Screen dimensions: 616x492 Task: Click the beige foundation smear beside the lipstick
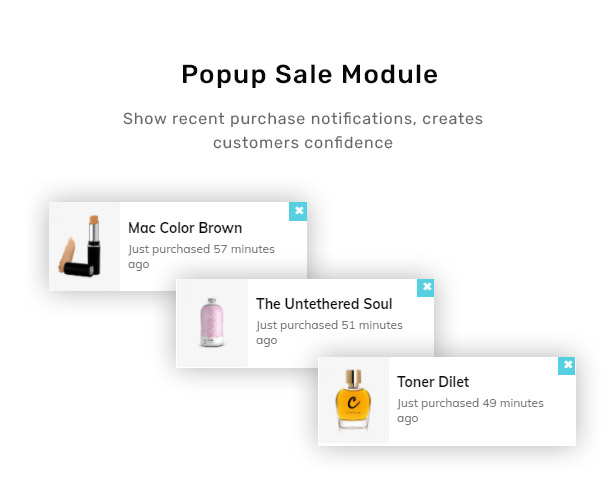(x=67, y=254)
